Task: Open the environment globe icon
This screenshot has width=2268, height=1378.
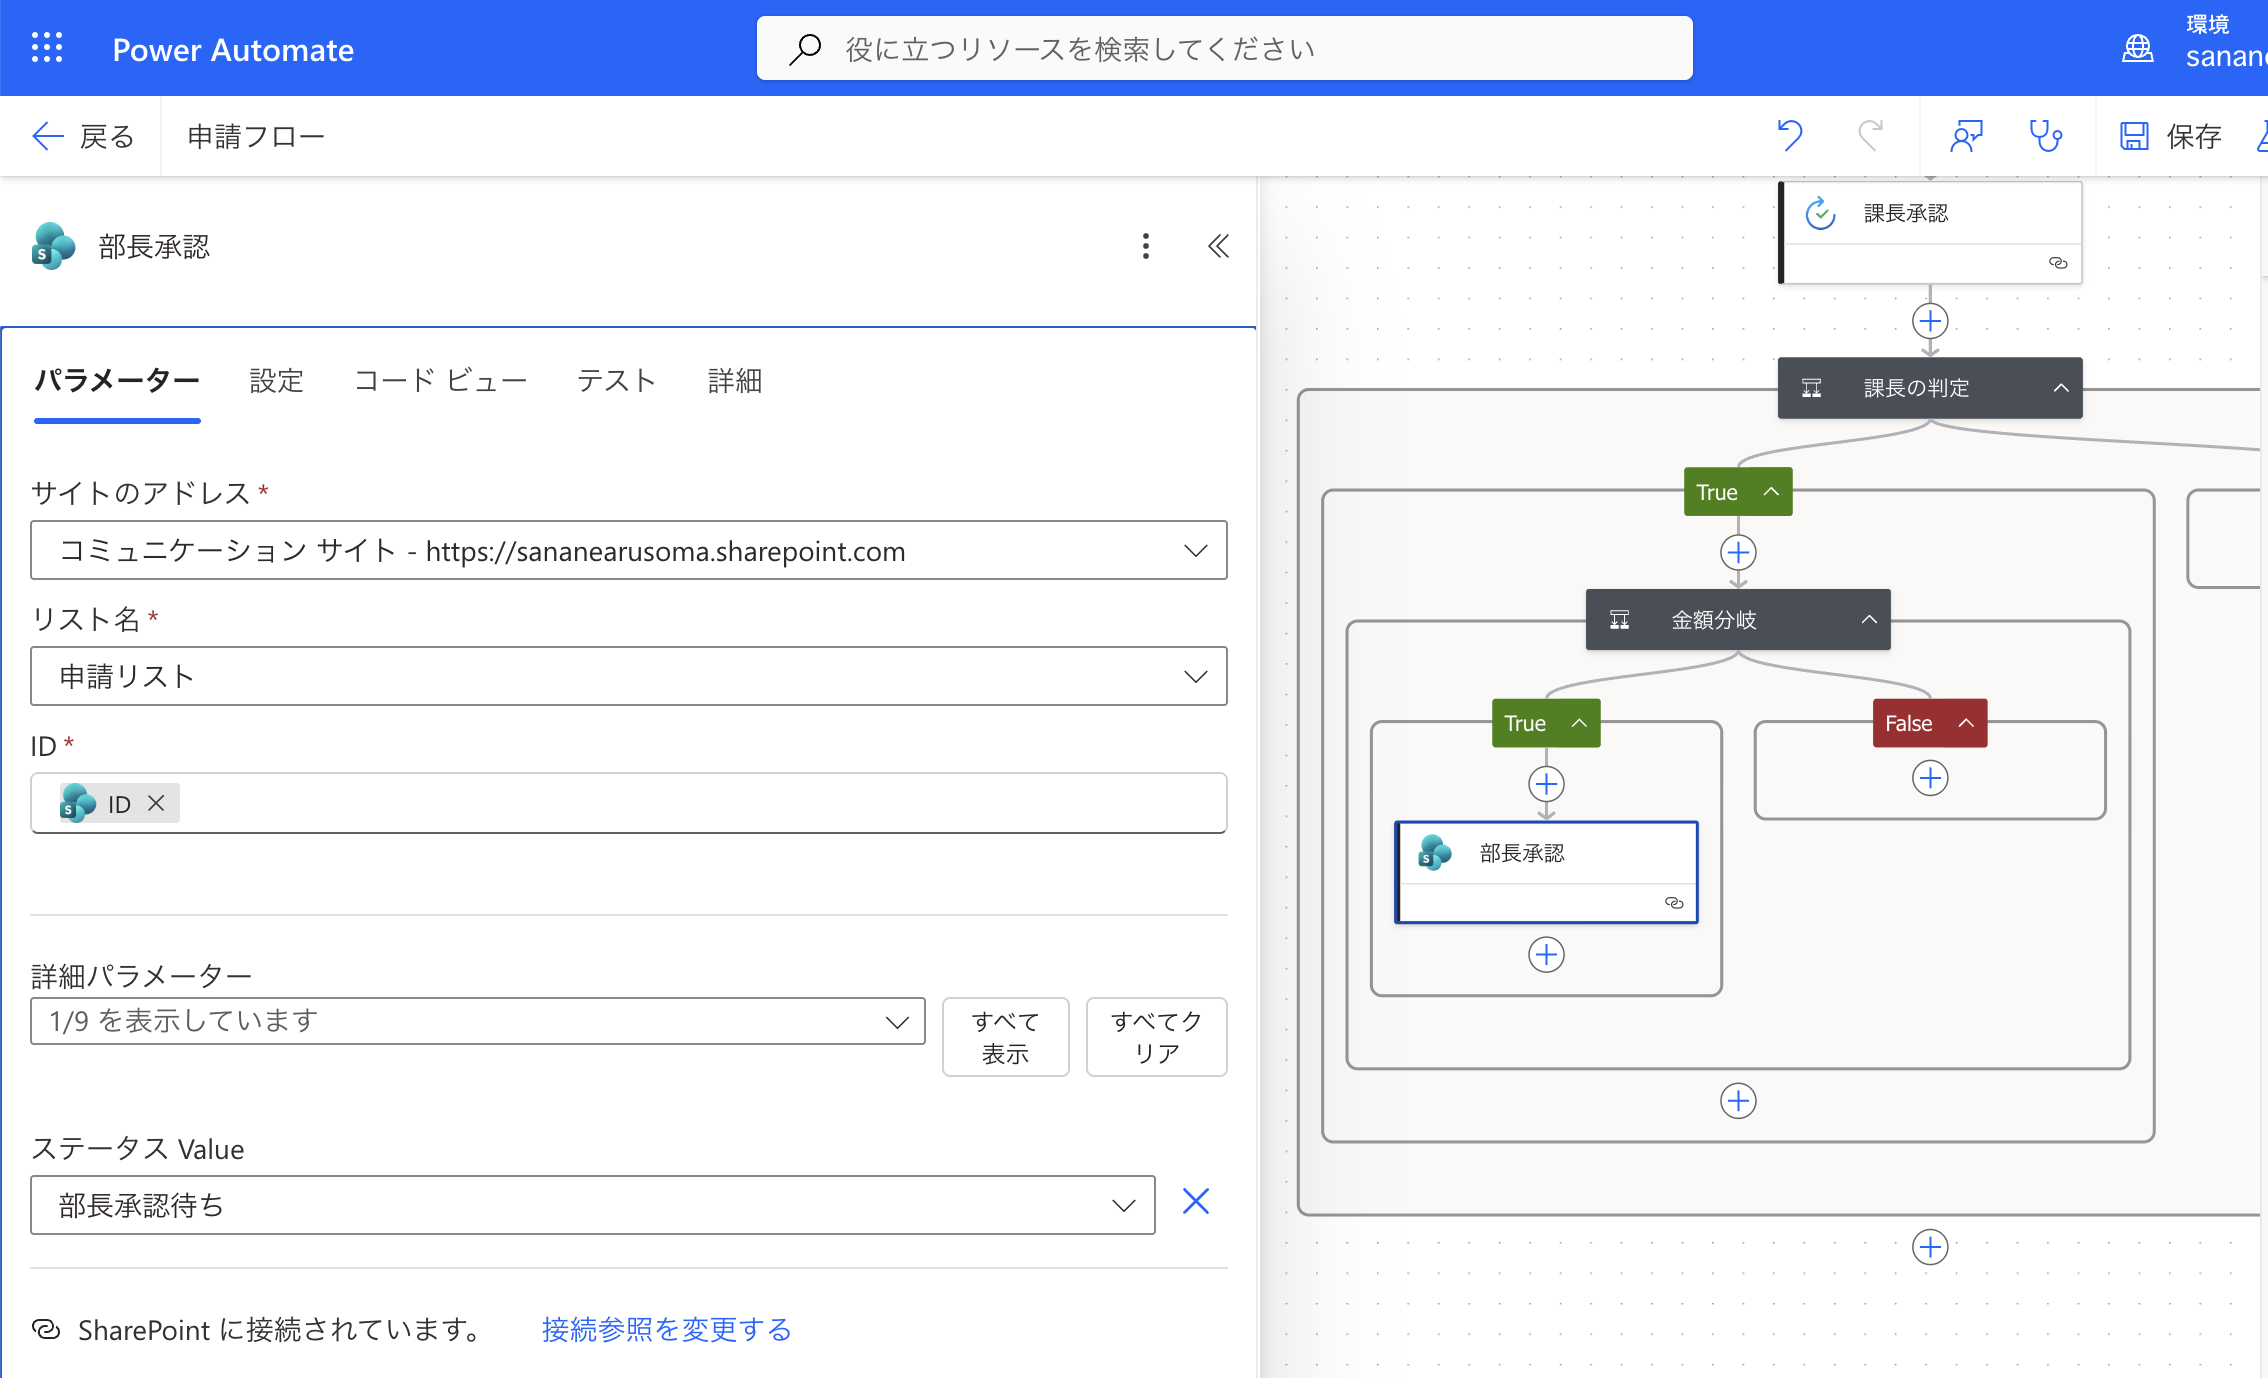Action: tap(2137, 48)
